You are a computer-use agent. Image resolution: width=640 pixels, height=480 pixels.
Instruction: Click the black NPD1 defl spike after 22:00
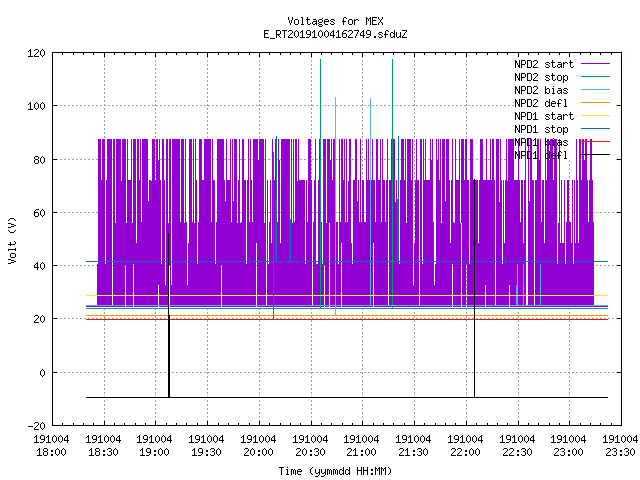tap(474, 288)
